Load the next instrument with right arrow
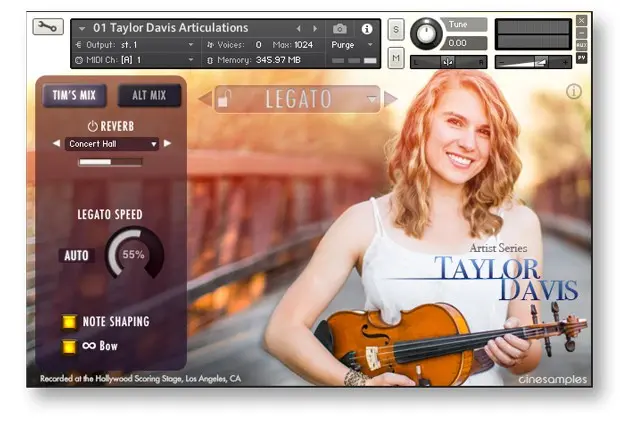Screen dimensions: 620x430 315,28
